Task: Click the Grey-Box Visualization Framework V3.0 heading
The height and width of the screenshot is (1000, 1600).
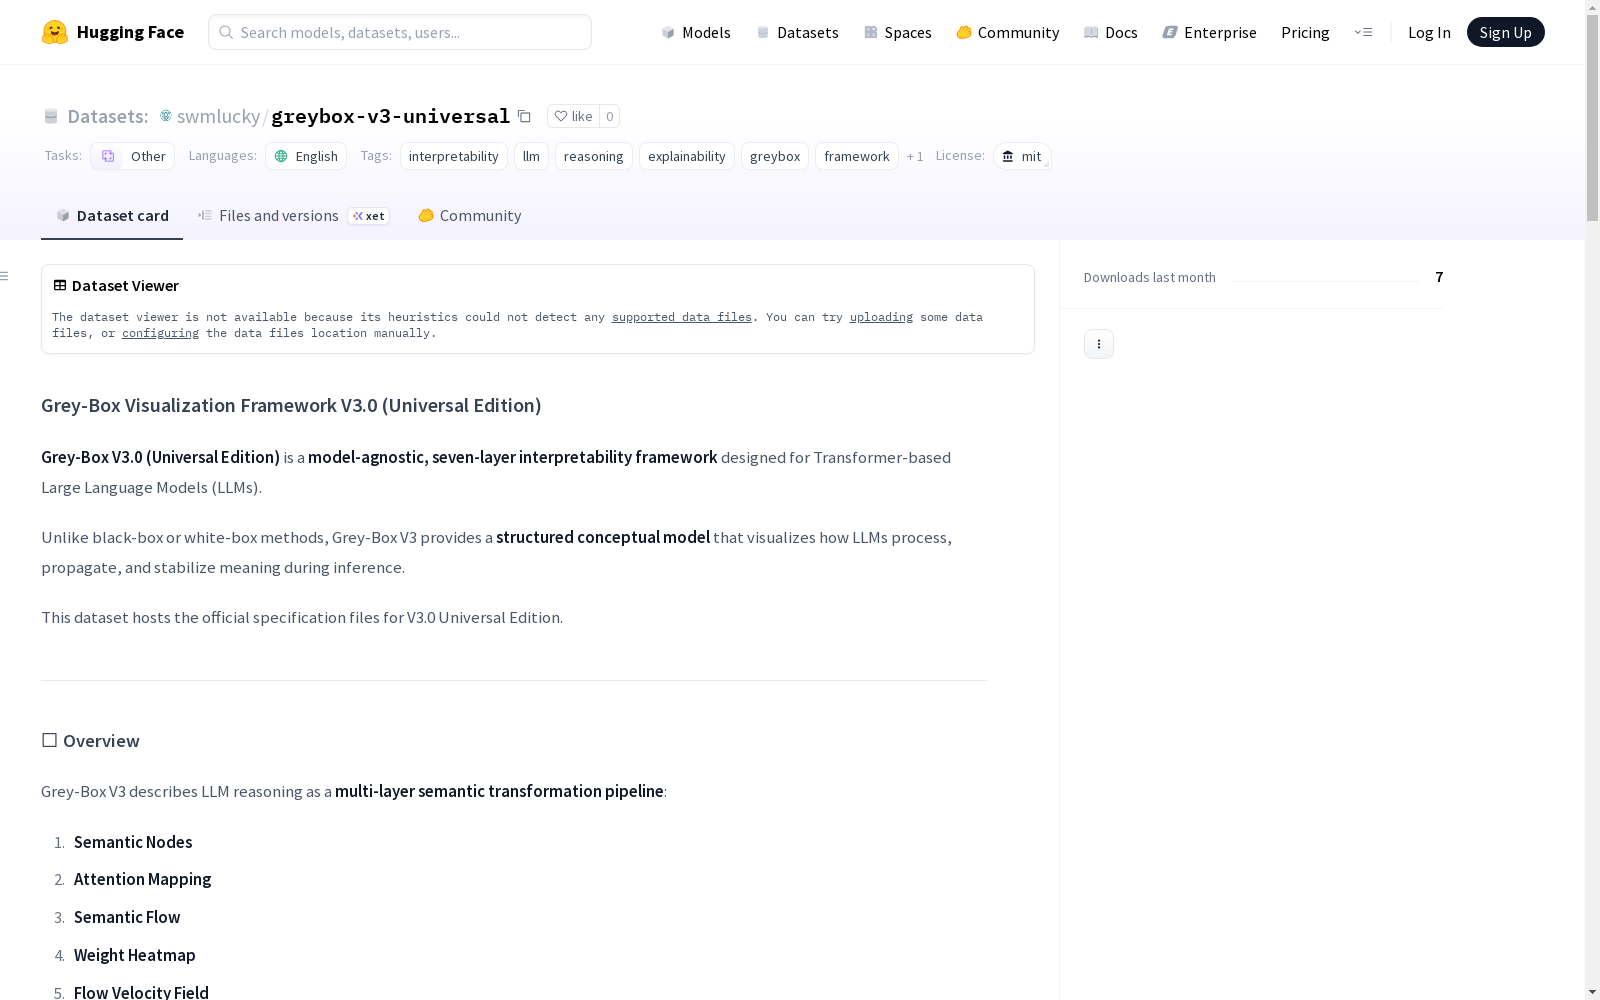Action: tap(291, 405)
